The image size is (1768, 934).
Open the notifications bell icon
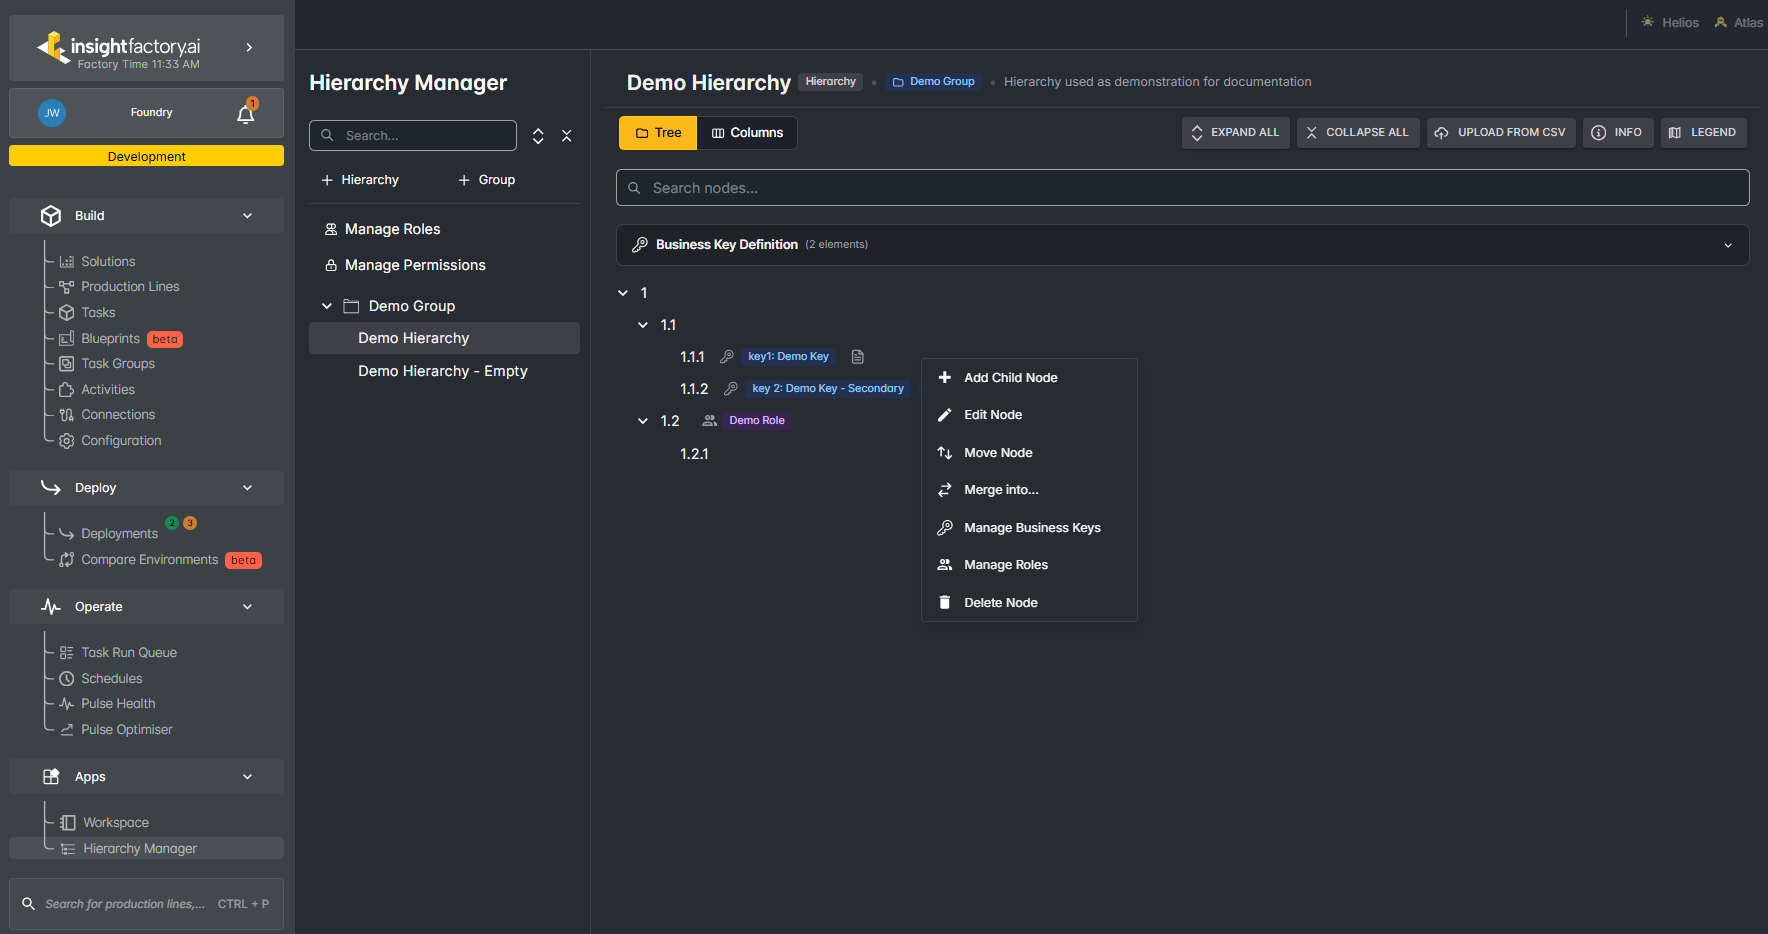[246, 113]
